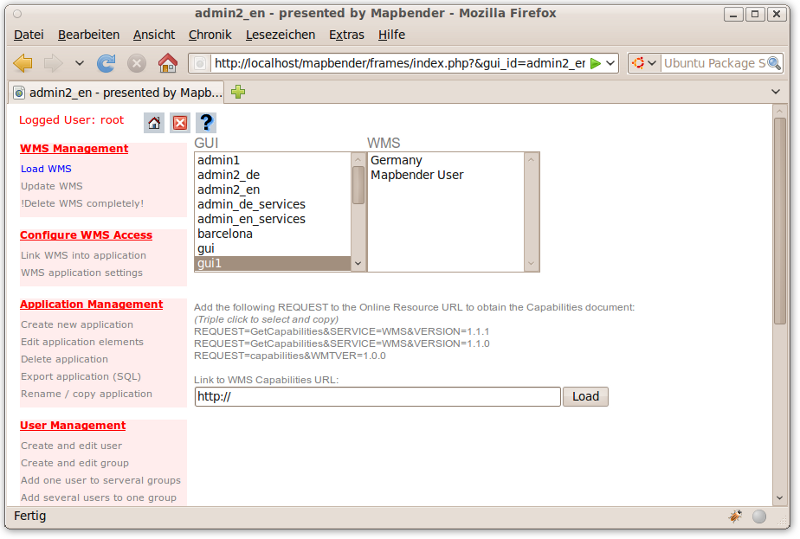This screenshot has height=539, width=800.
Task: Reload page with the refresh icon
Action: (x=106, y=63)
